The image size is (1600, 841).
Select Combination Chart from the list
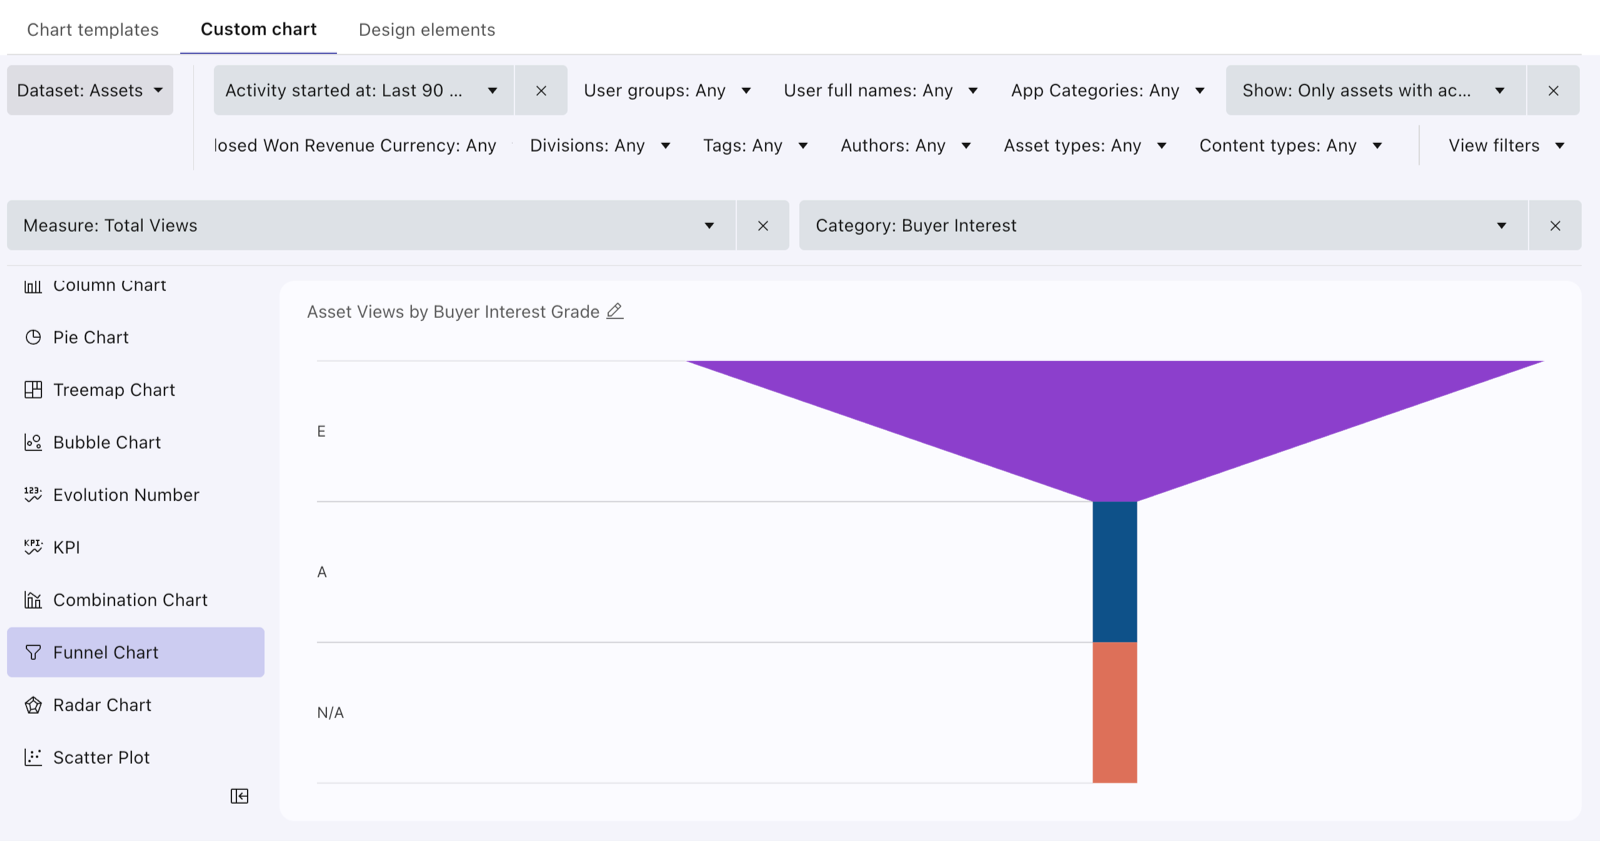pos(136,600)
